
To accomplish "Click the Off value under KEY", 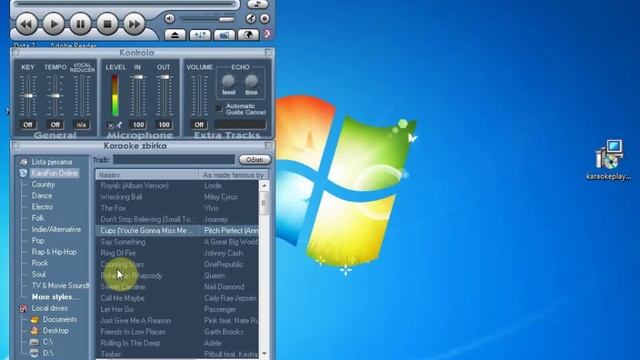I will coord(28,124).
